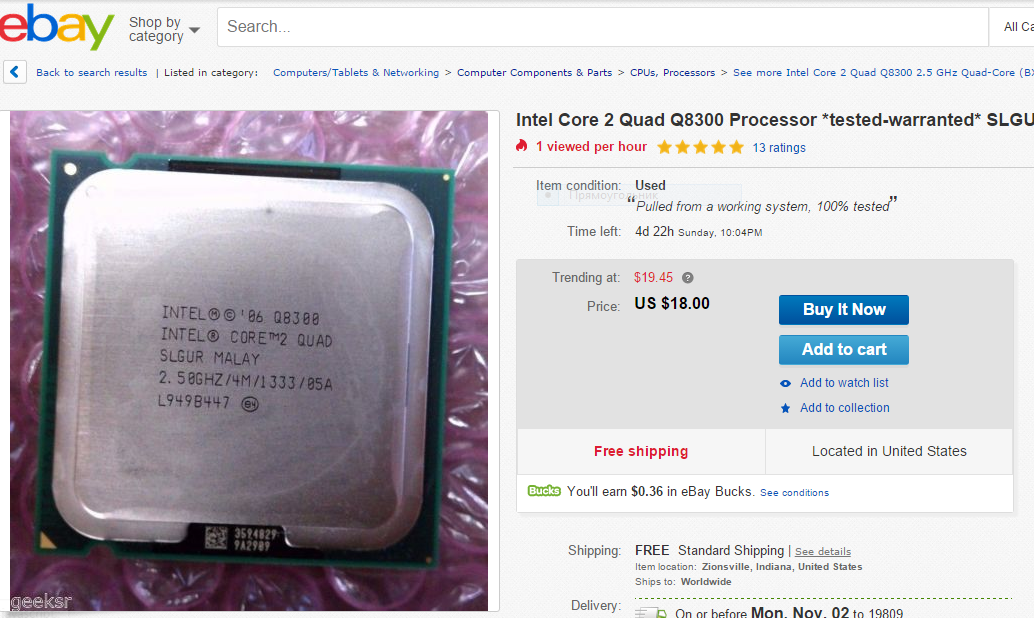Screen dimensions: 1034x618
Task: Click the star icon for collection
Action: click(x=785, y=408)
